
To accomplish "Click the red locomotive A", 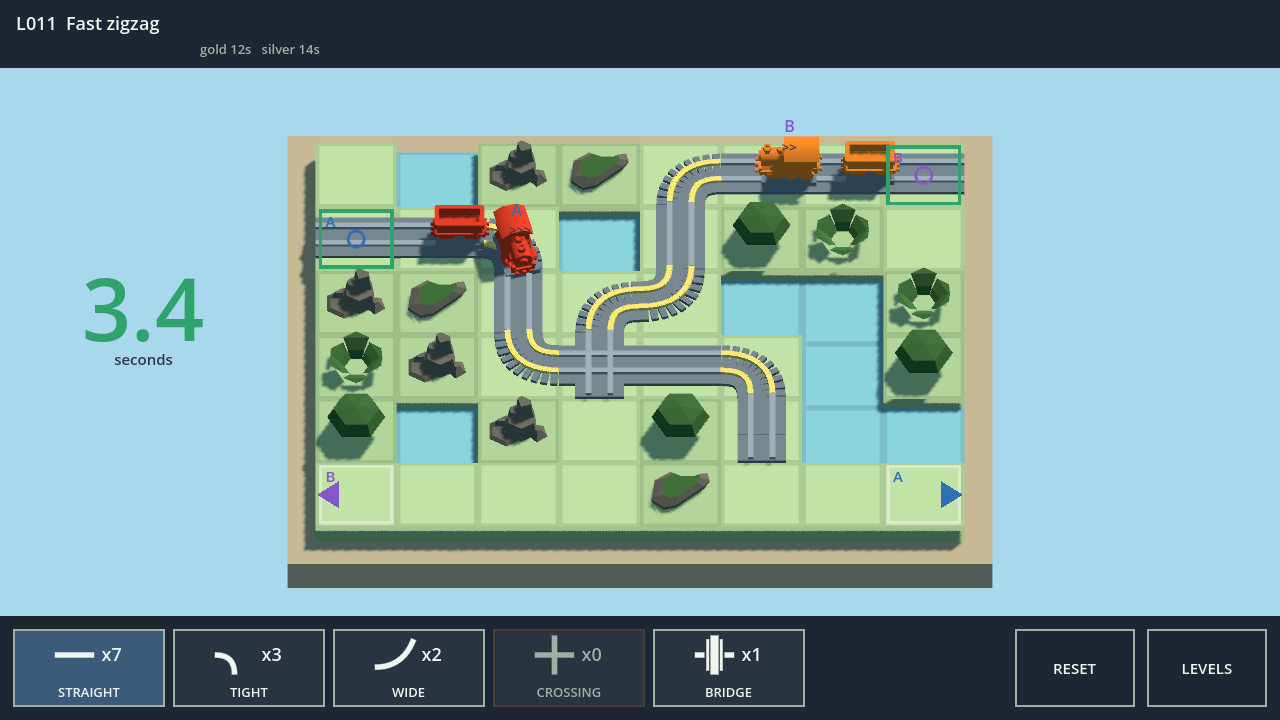I will 518,240.
